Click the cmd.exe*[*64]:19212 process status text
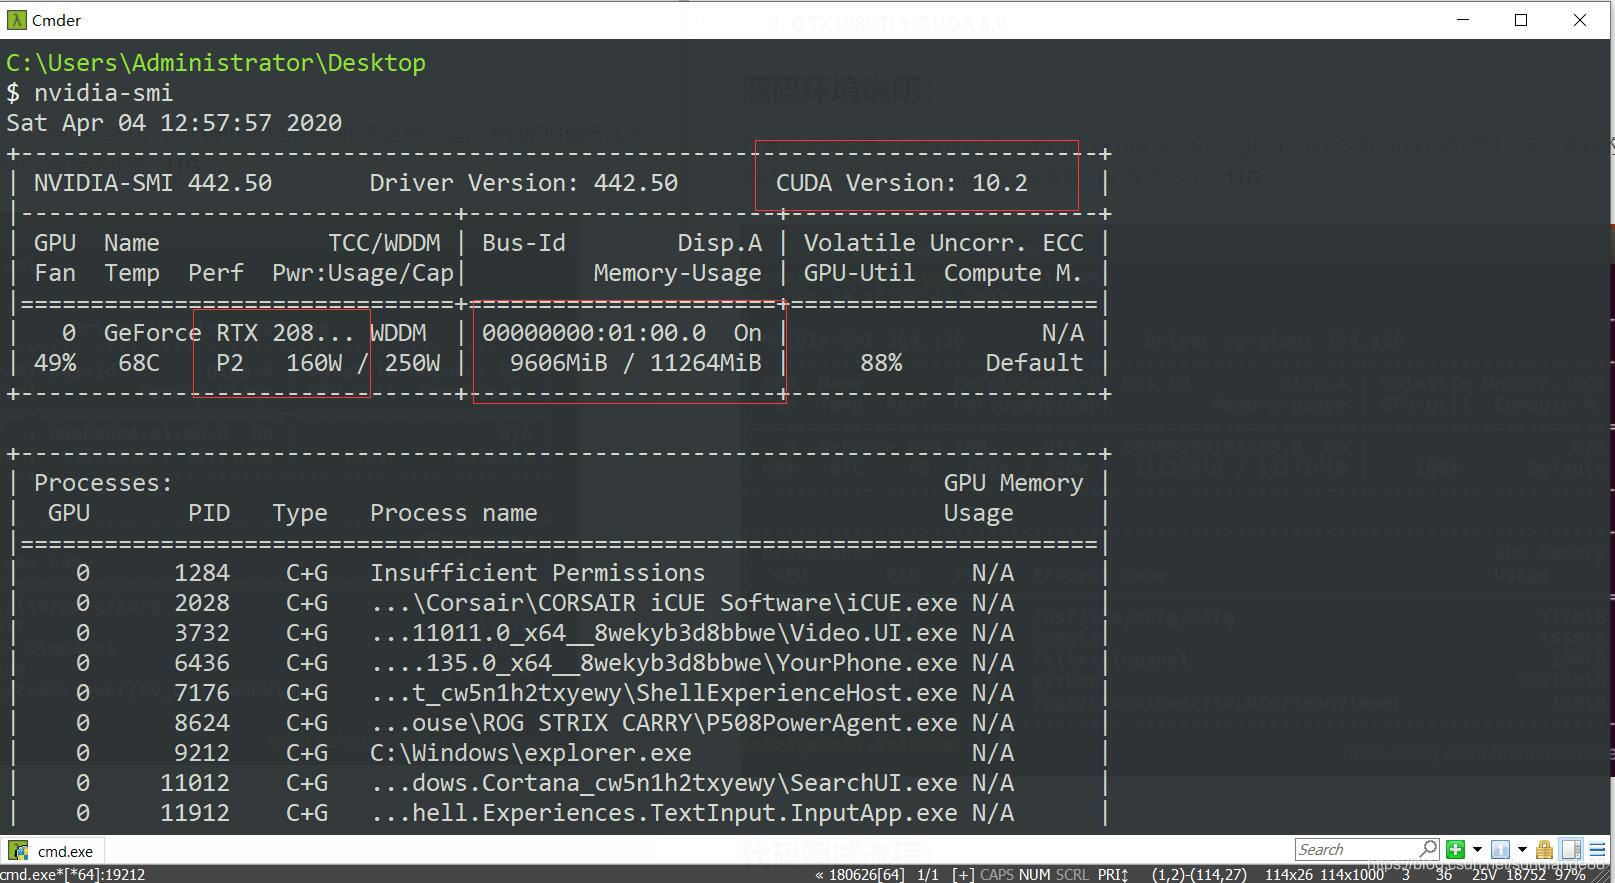Image resolution: width=1615 pixels, height=883 pixels. (x=73, y=874)
